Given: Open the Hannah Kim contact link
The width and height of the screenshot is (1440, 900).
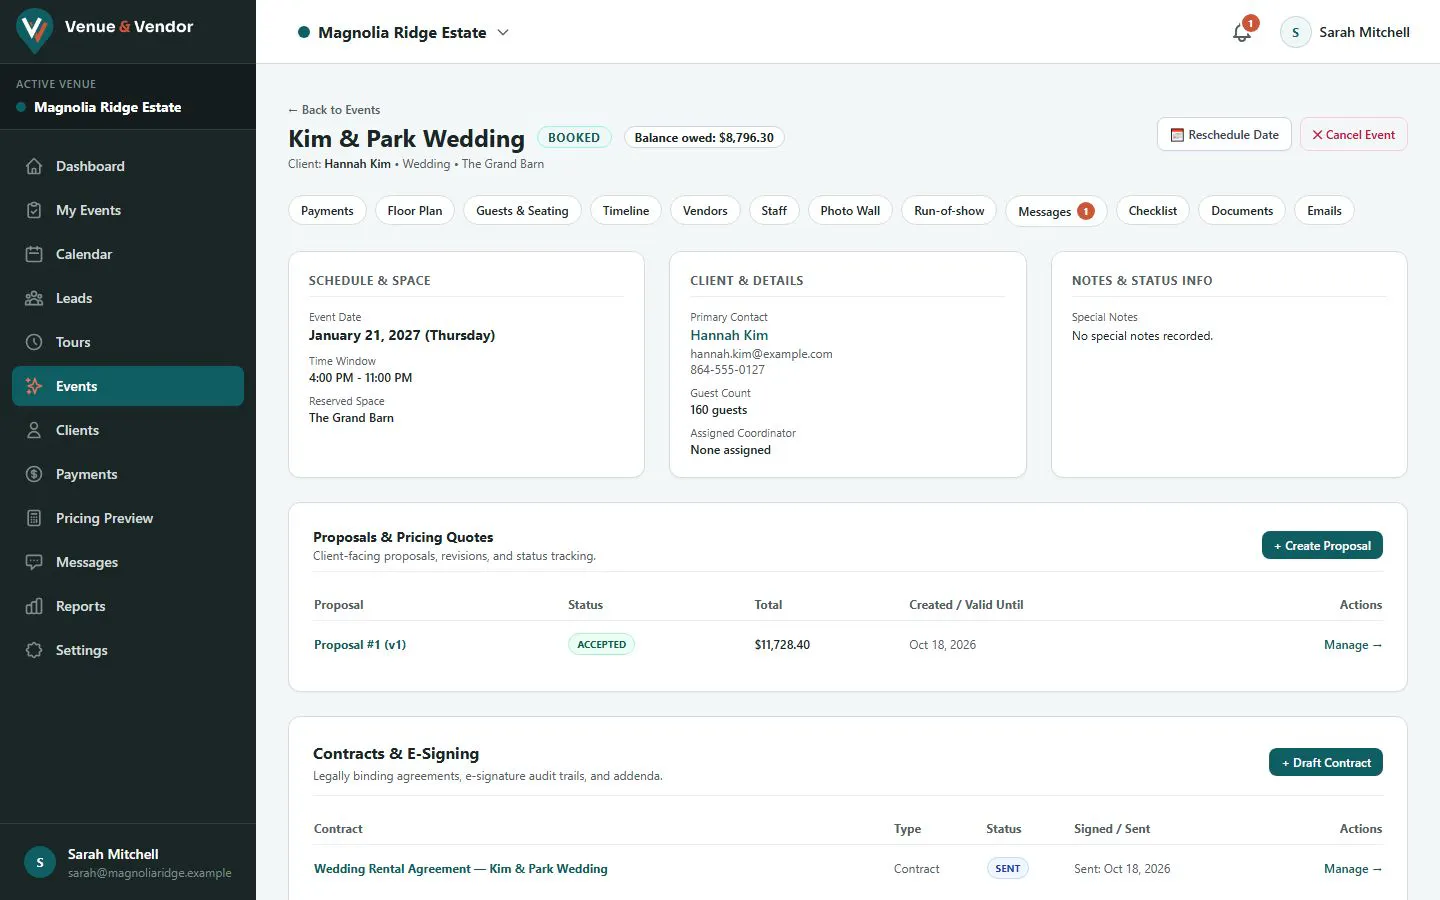Looking at the screenshot, I should coord(729,335).
